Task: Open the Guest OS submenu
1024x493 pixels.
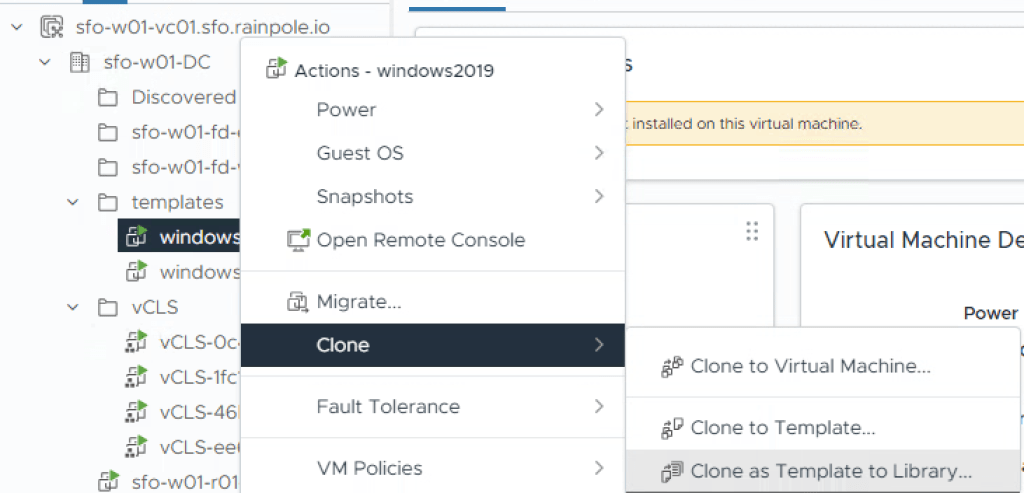Action: [x=360, y=153]
